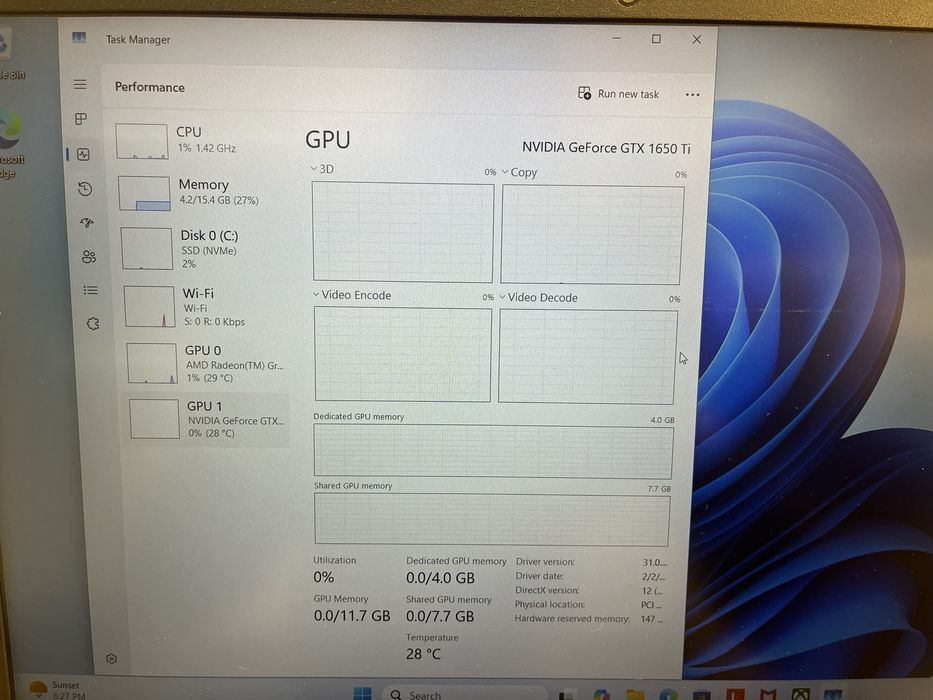The height and width of the screenshot is (700, 933).
Task: Click the Copy engine usage graph
Action: coord(592,235)
